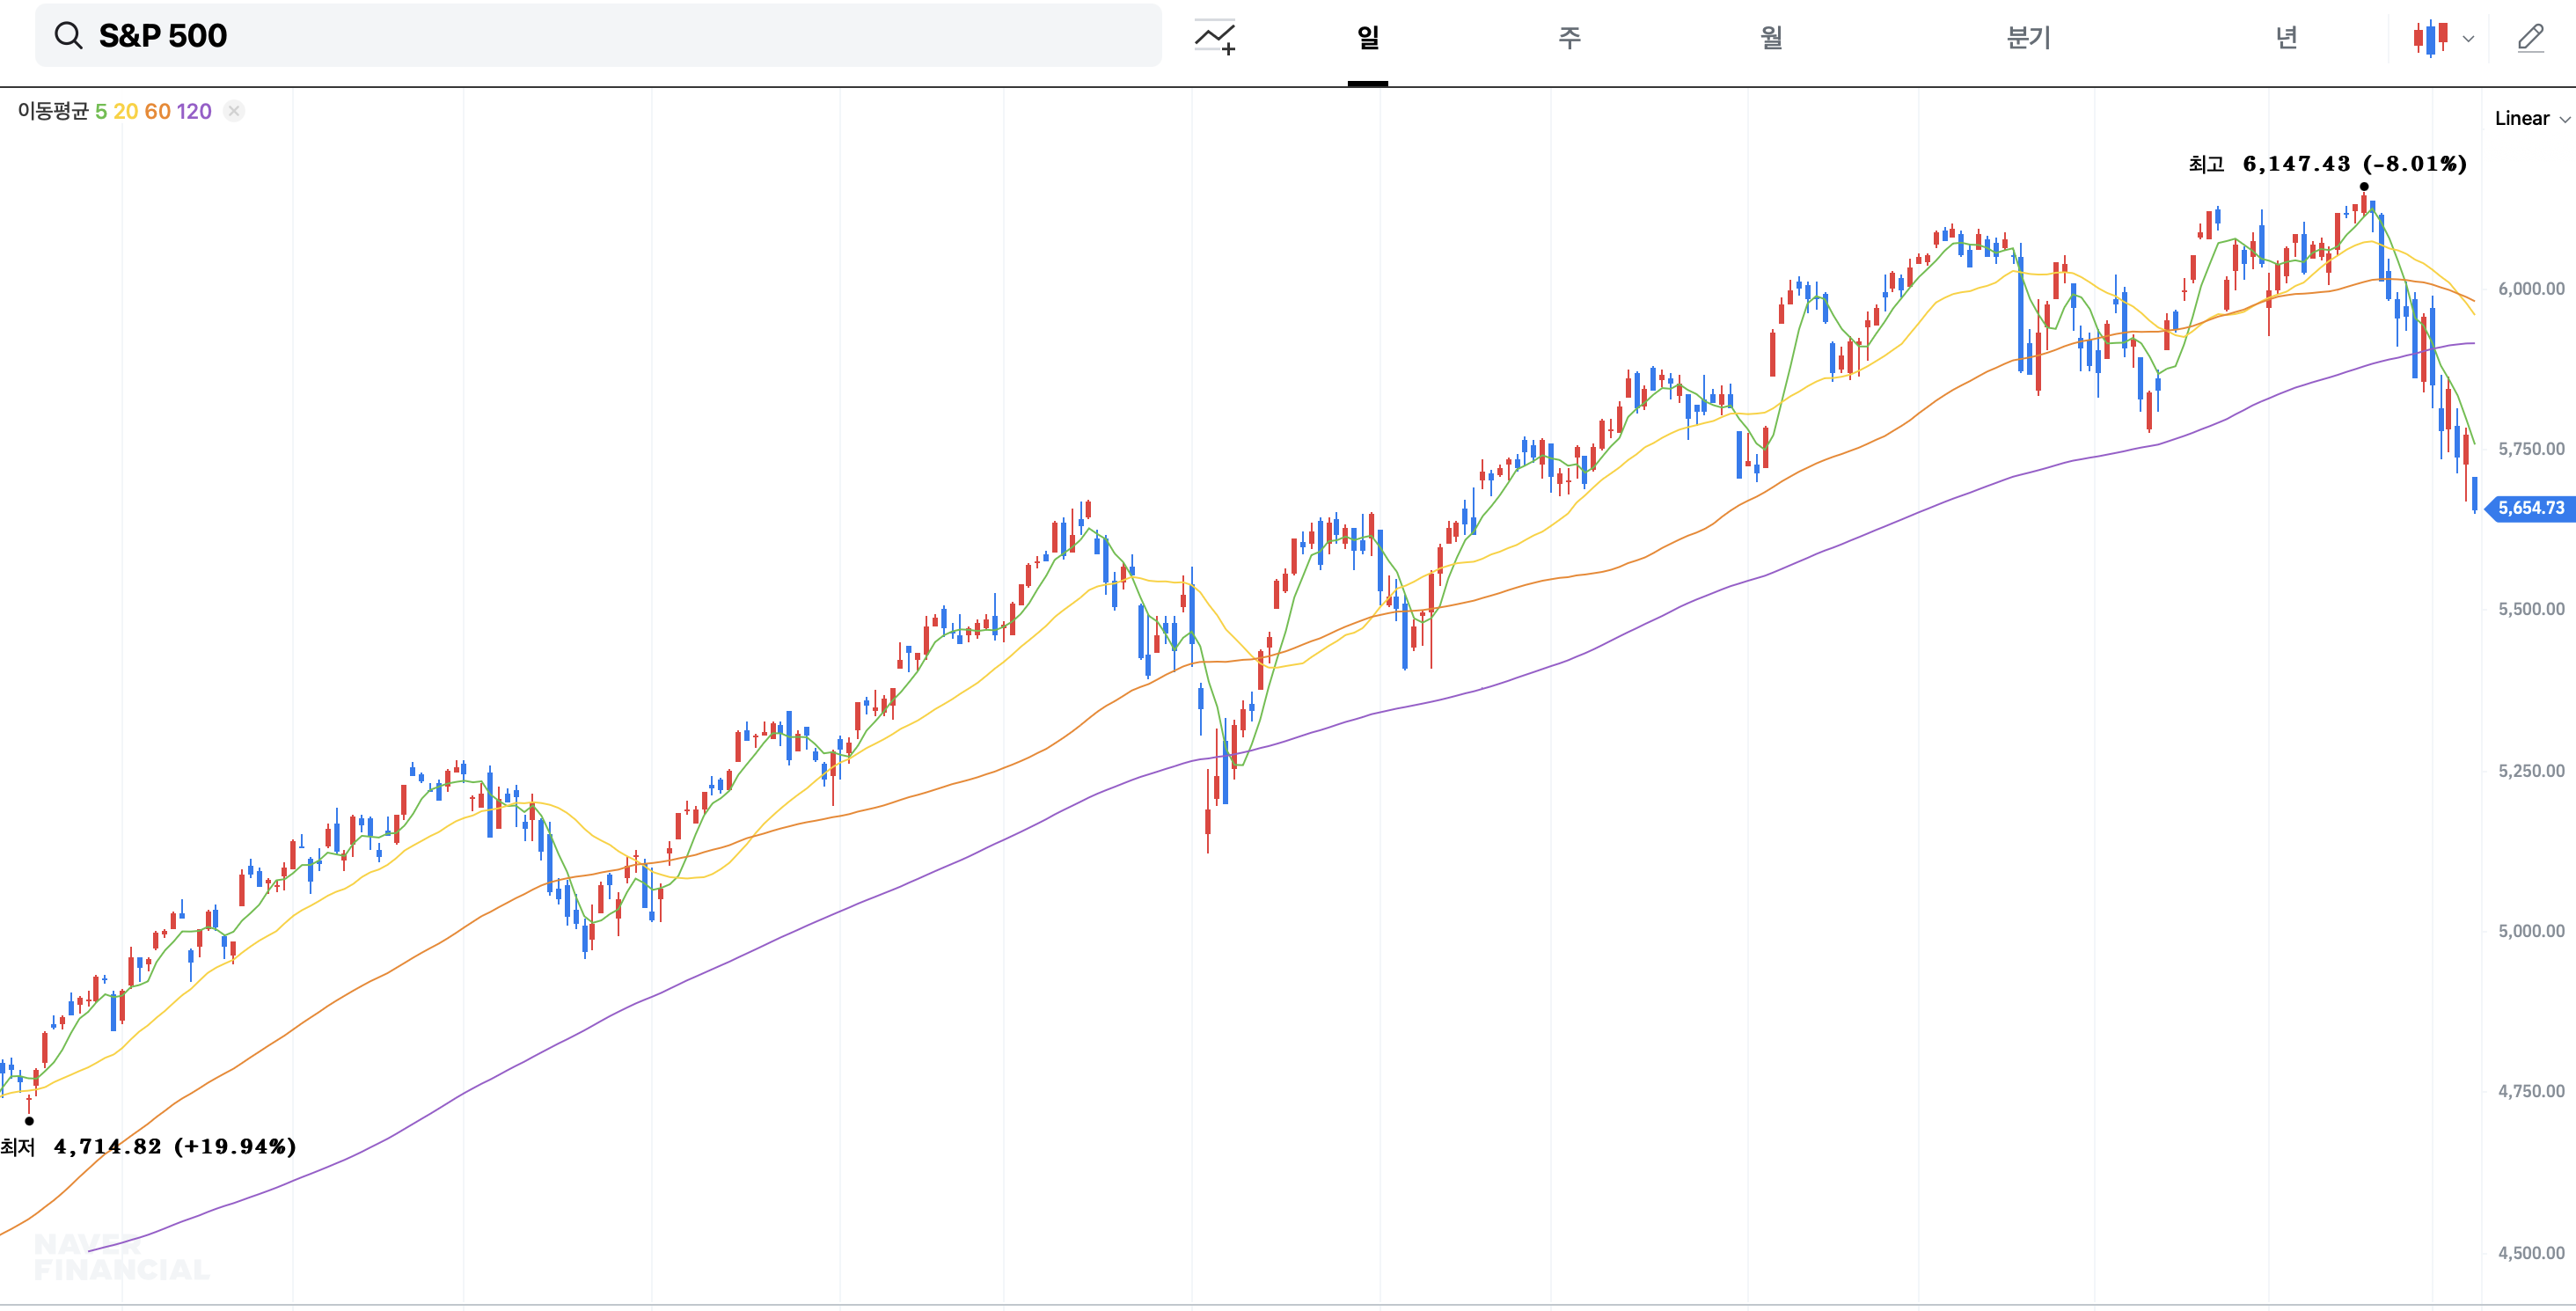Image resolution: width=2576 pixels, height=1311 pixels.
Task: Click the 6,000.00 axis label
Action: [2531, 289]
